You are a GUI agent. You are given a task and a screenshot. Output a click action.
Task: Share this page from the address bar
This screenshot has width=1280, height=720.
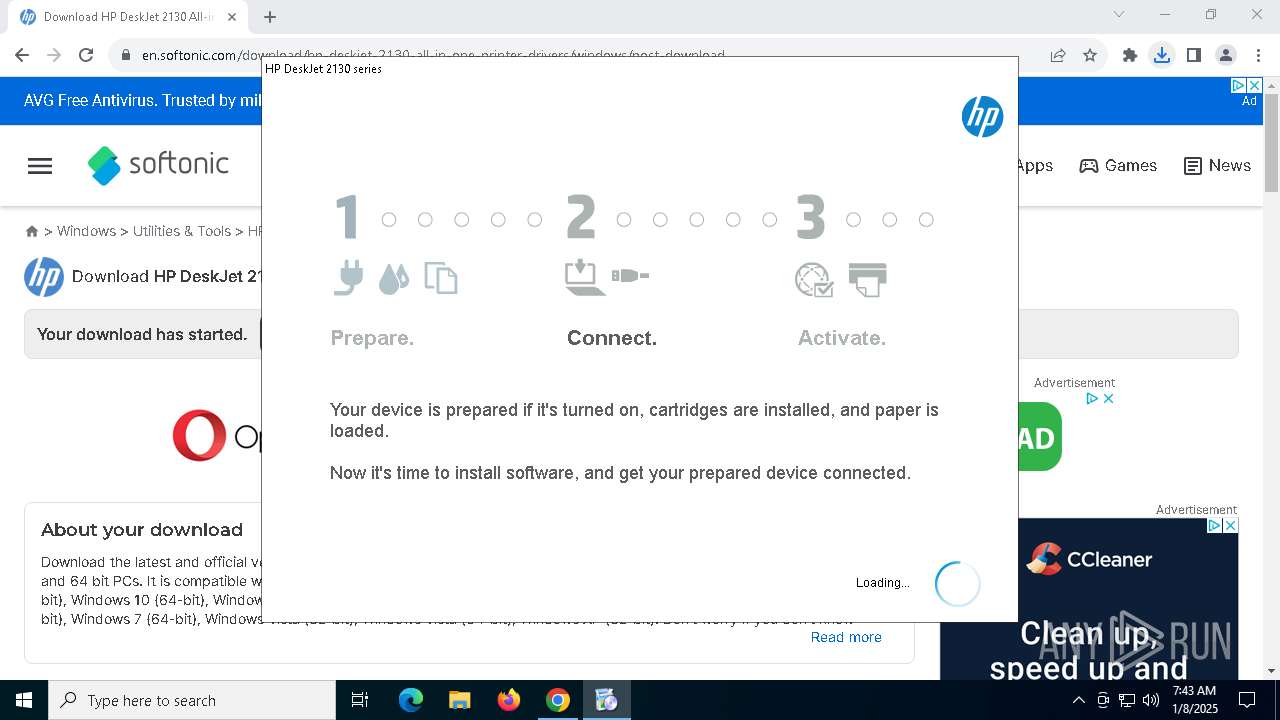click(1057, 55)
